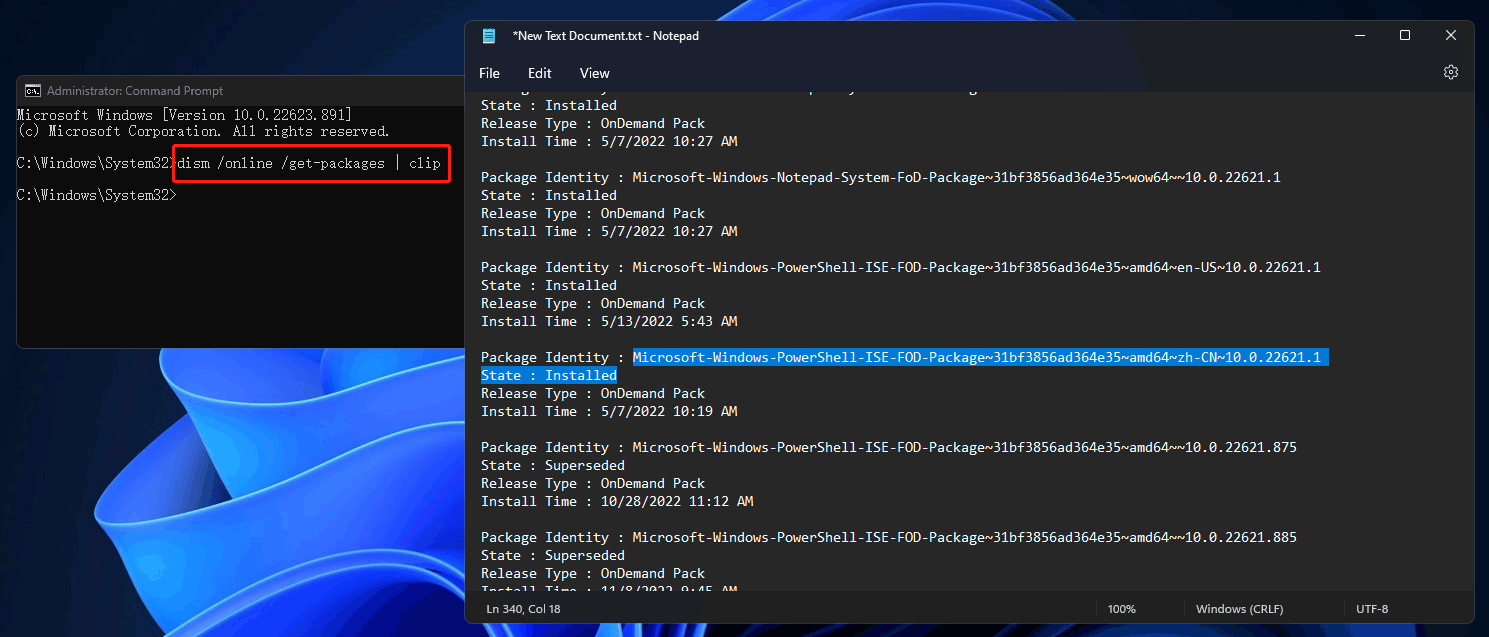Image resolution: width=1489 pixels, height=637 pixels.
Task: Select the highlighted zh-CN PowerShell-ISE package text
Action: click(978, 357)
